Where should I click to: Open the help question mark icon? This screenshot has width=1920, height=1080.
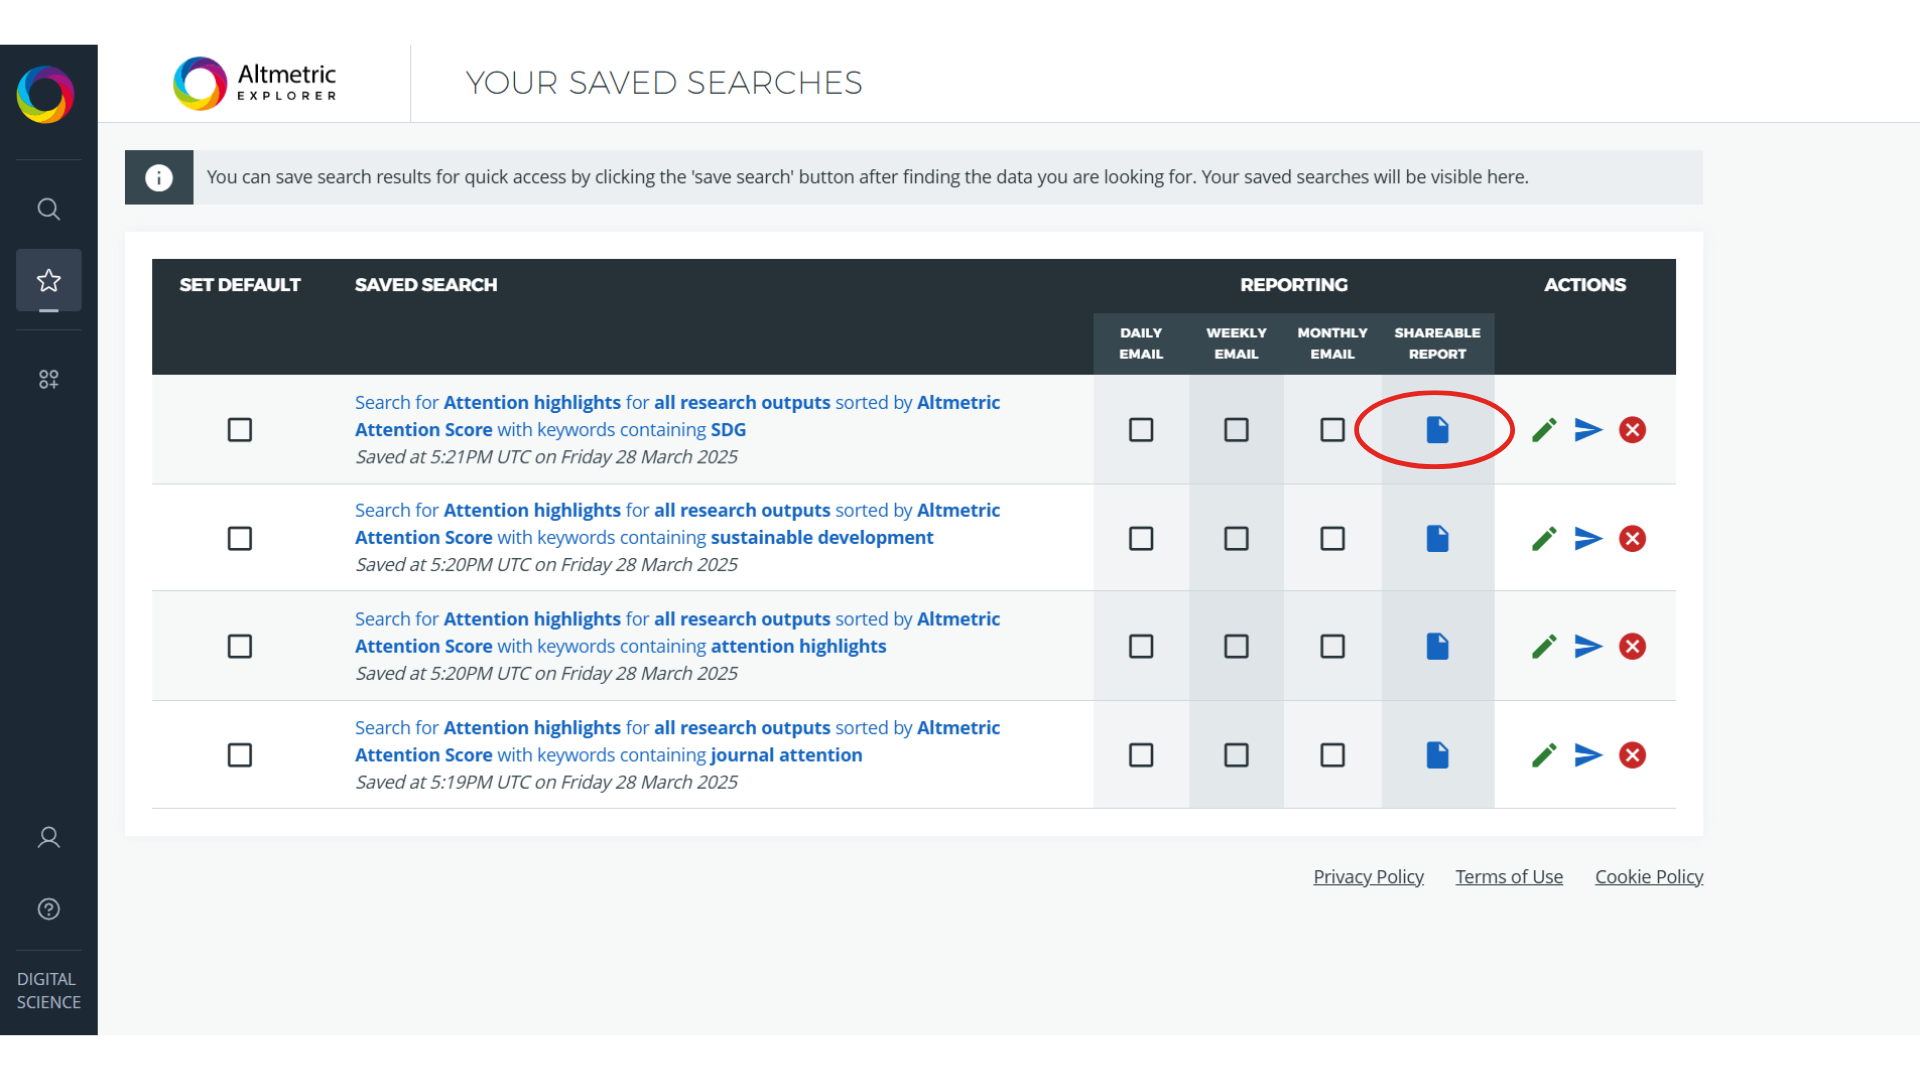pos(48,909)
